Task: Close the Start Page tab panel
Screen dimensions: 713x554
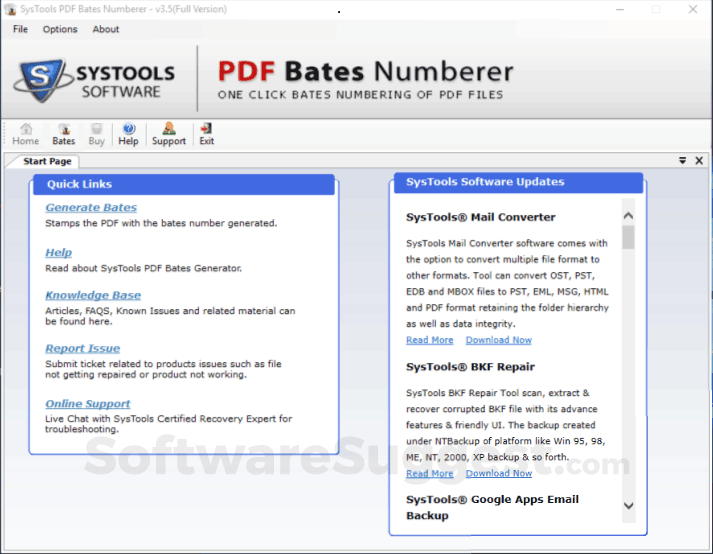Action: point(699,161)
